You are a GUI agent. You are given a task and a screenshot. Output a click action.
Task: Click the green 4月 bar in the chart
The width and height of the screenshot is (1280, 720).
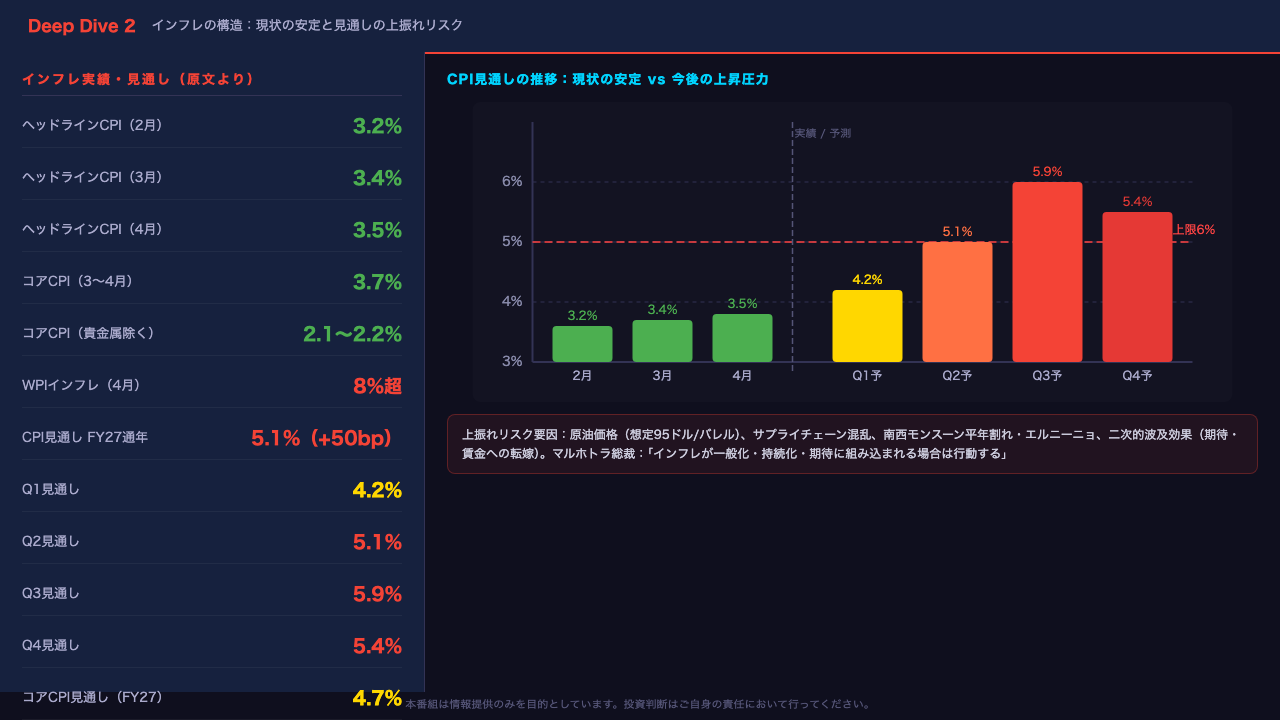click(742, 338)
